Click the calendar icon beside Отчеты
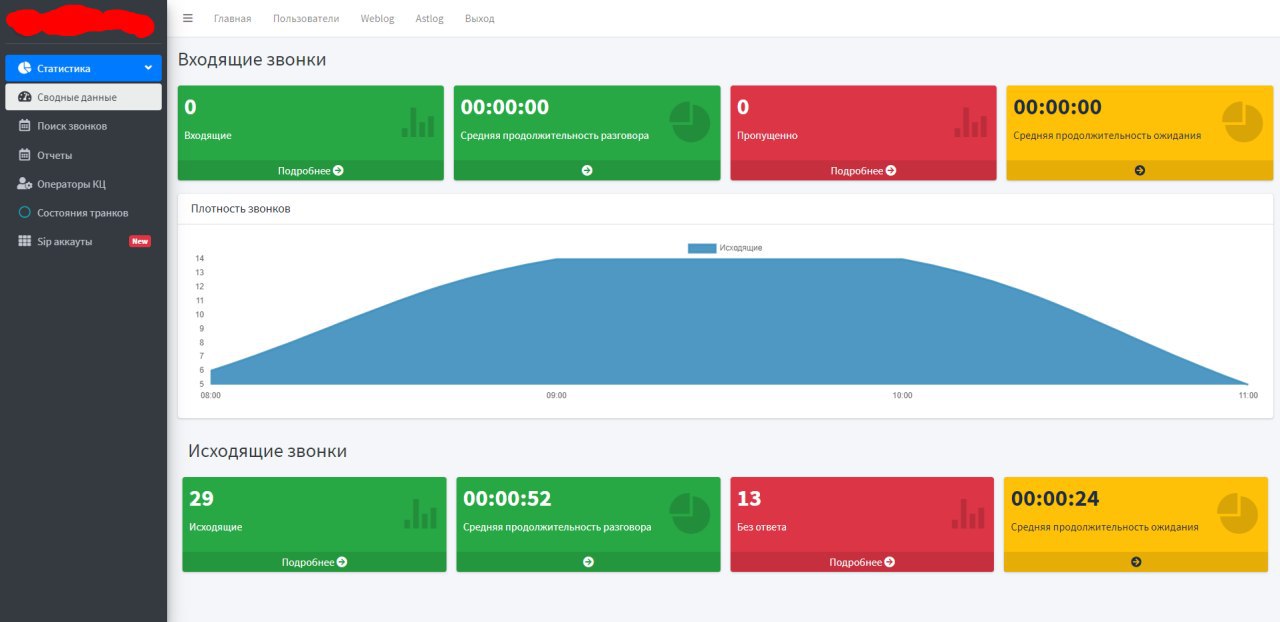 25,155
